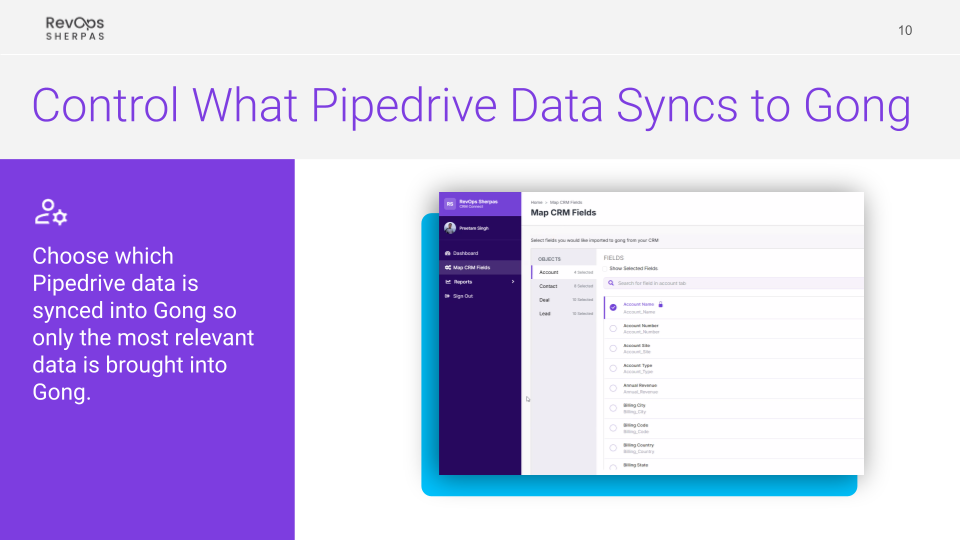Switch to the Deal object tab
The height and width of the screenshot is (540, 960).
[x=544, y=299]
